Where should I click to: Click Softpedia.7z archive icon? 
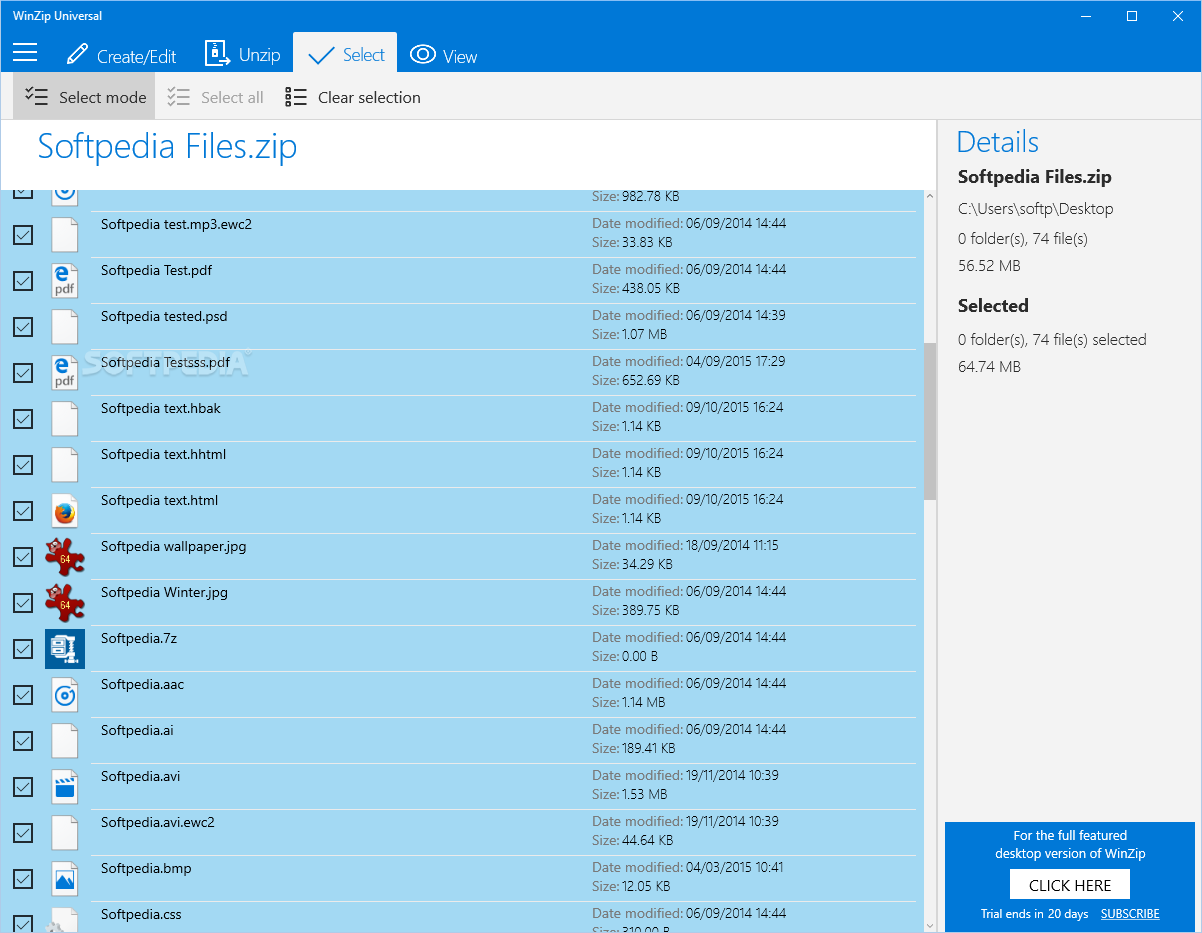[x=65, y=649]
